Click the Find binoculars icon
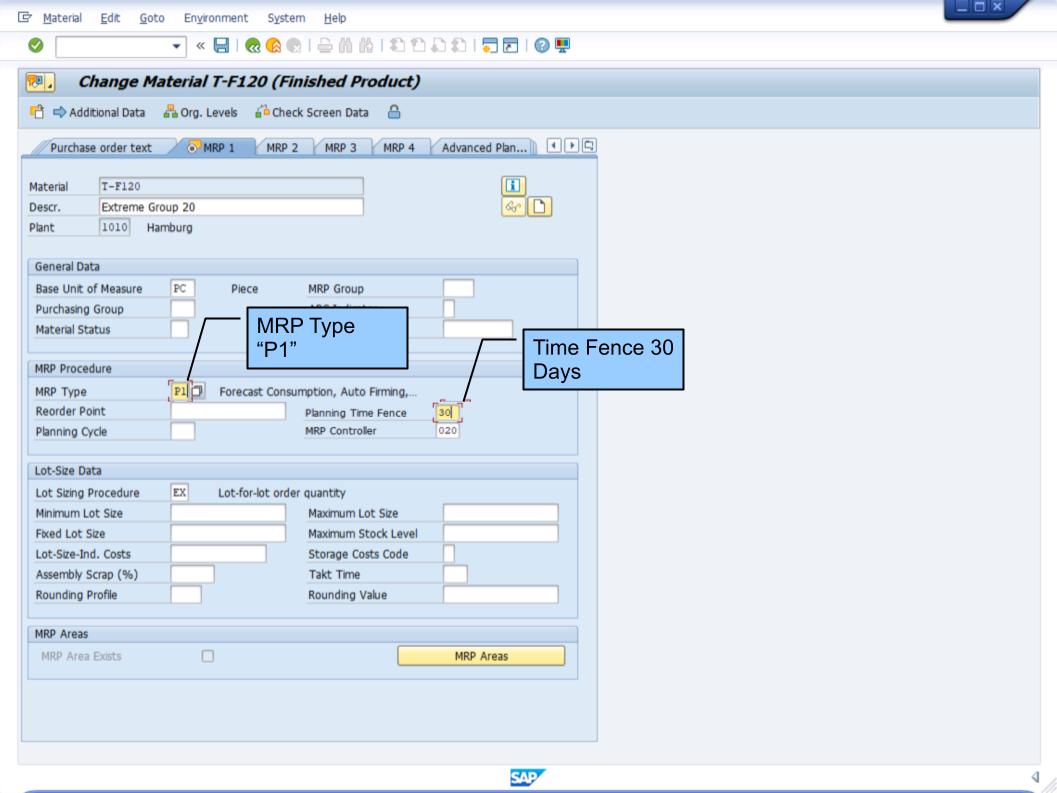 click(346, 45)
